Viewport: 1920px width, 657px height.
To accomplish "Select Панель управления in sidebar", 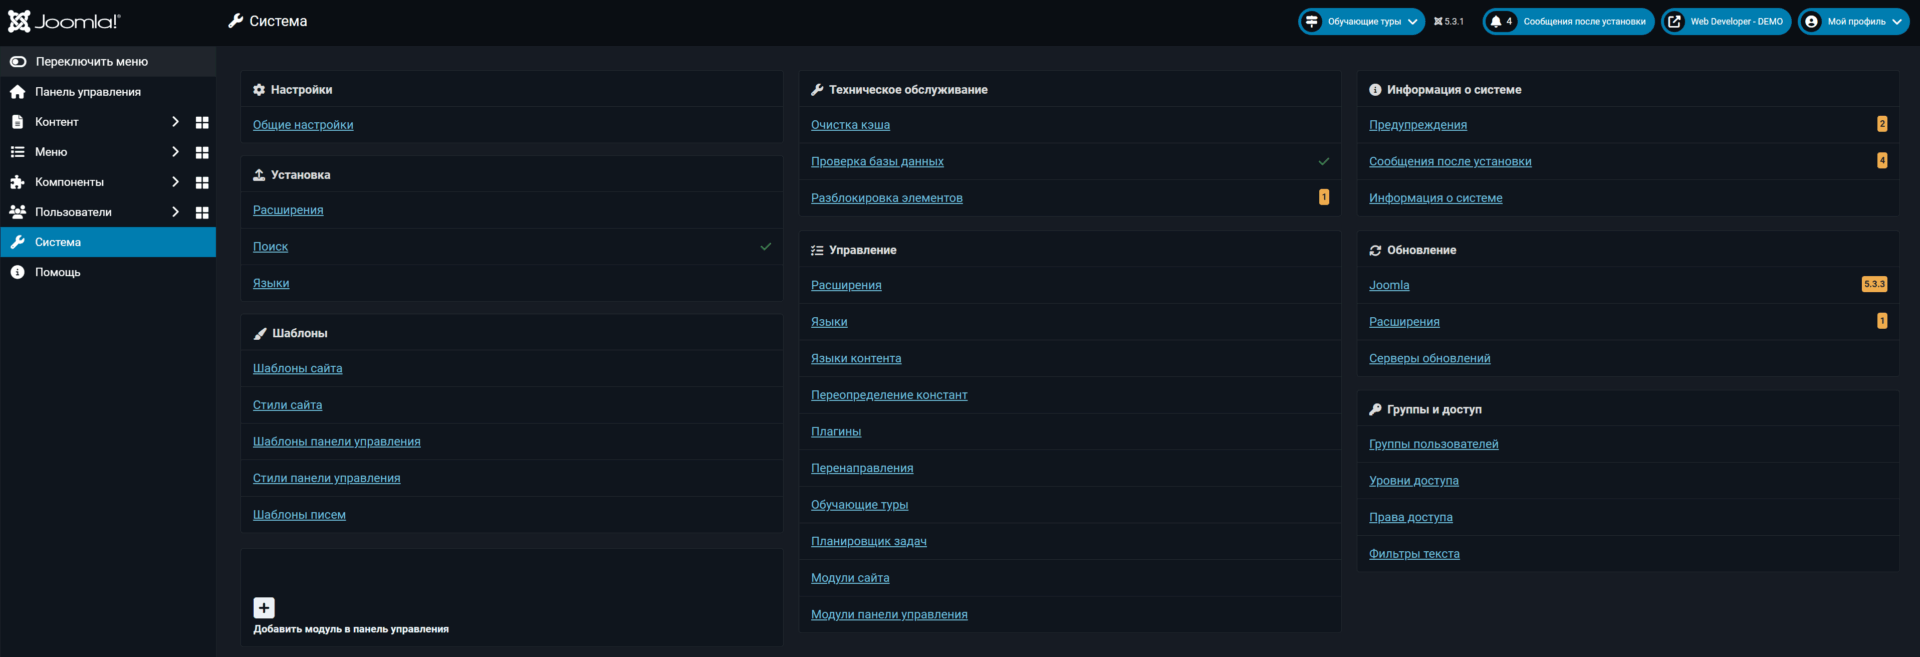I will pos(88,92).
